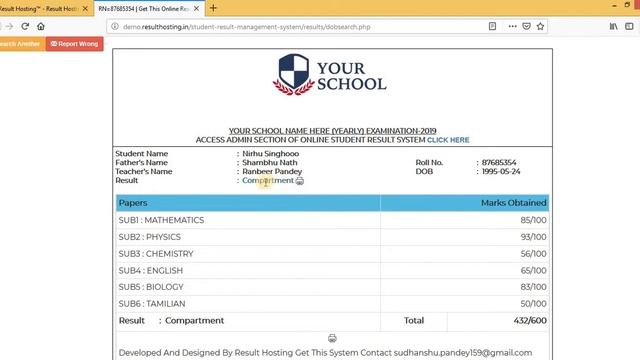This screenshot has height=360, width=640.
Task: Click the developer contact email text
Action: pos(463,353)
